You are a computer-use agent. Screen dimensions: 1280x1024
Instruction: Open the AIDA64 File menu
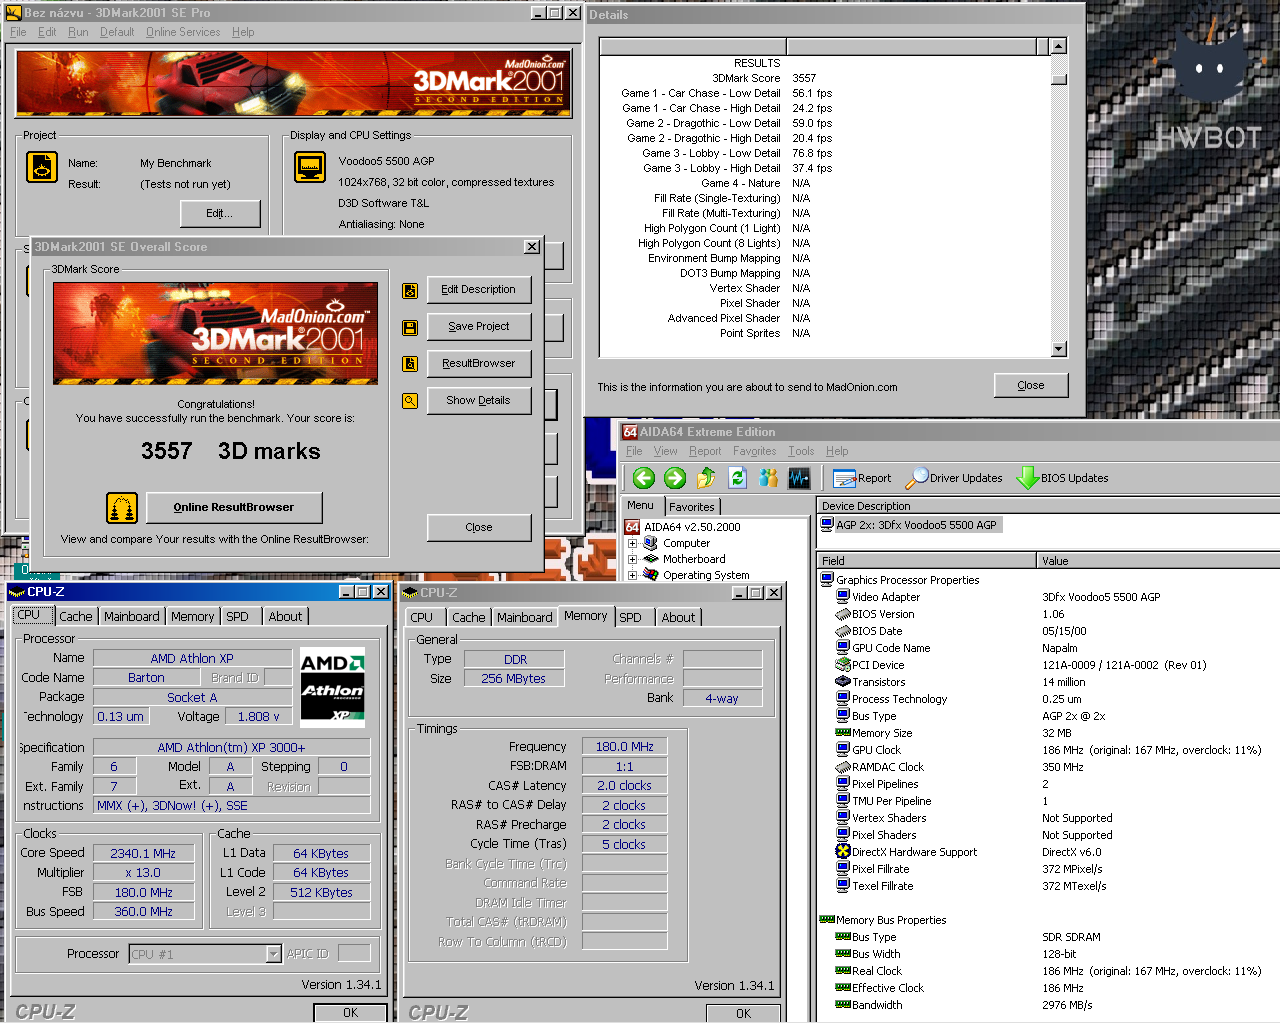coord(634,451)
